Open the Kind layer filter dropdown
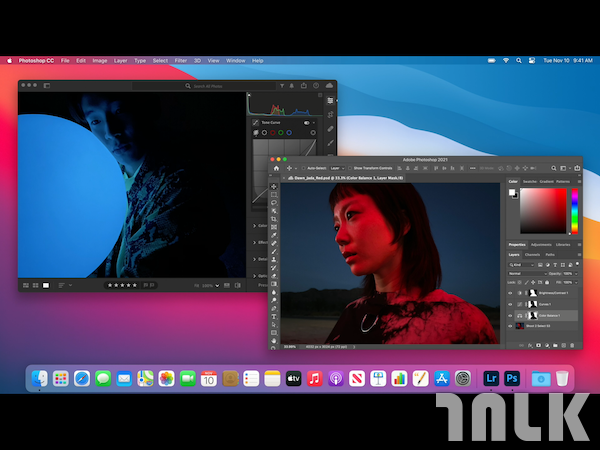This screenshot has width=600, height=450. (x=521, y=265)
